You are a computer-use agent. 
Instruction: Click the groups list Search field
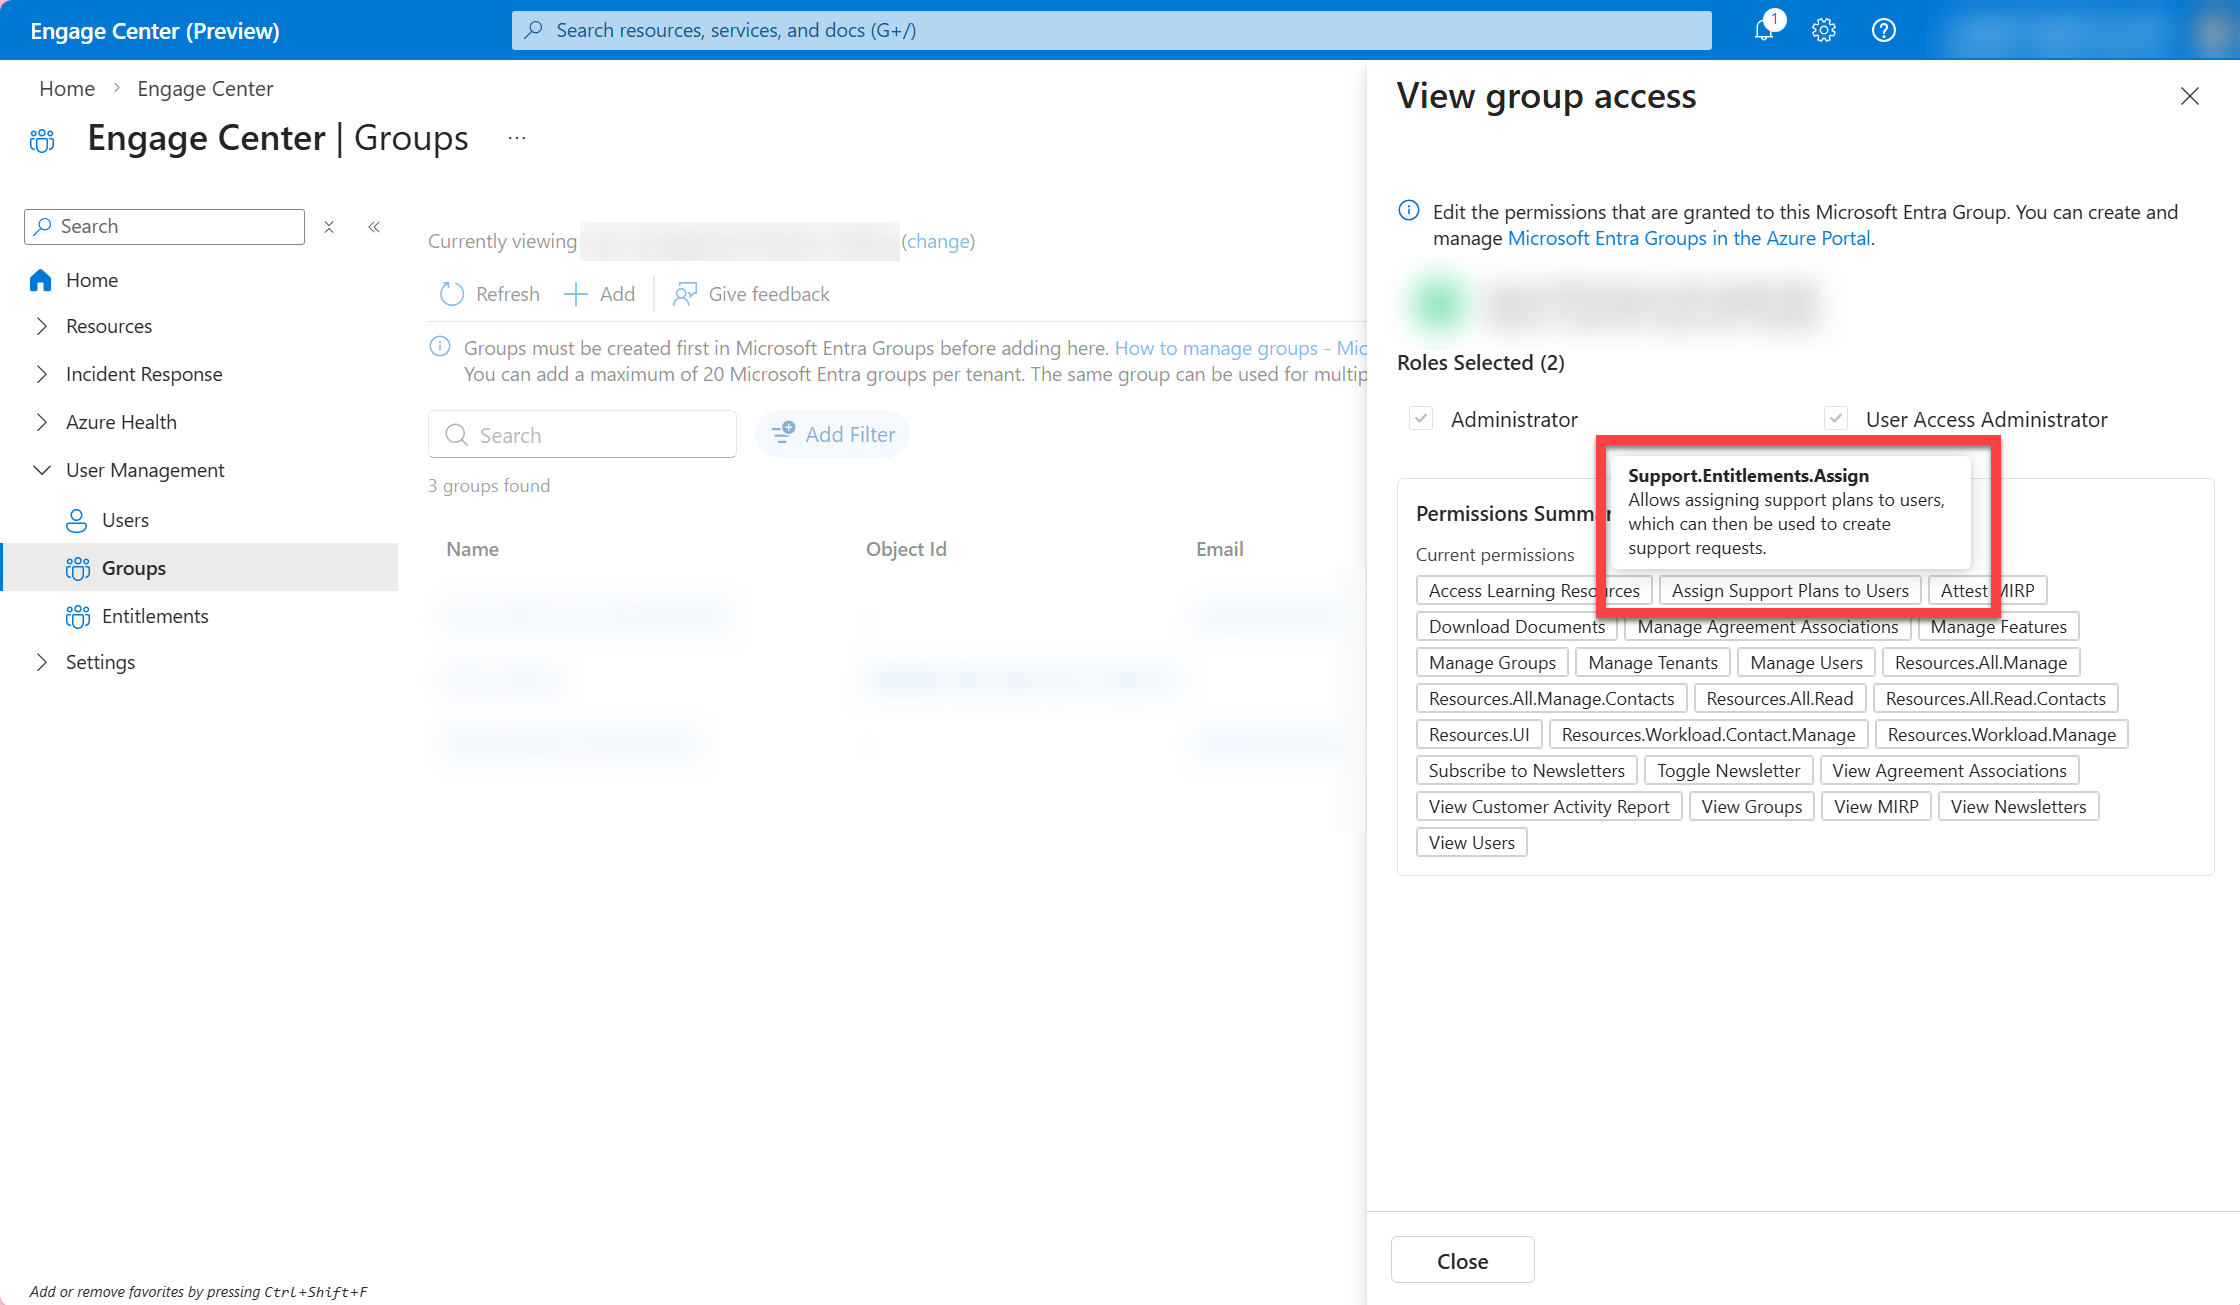pyautogui.click(x=583, y=434)
